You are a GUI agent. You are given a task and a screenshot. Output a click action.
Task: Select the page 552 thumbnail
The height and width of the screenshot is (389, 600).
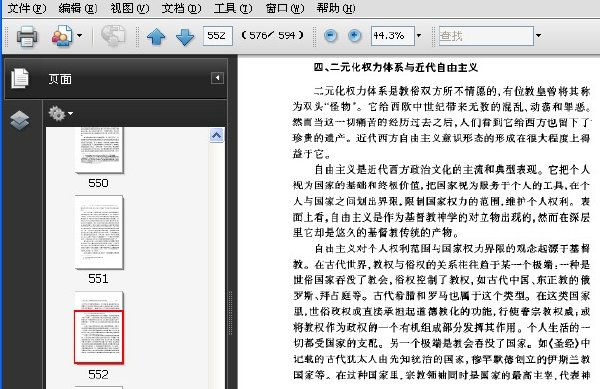click(x=99, y=327)
